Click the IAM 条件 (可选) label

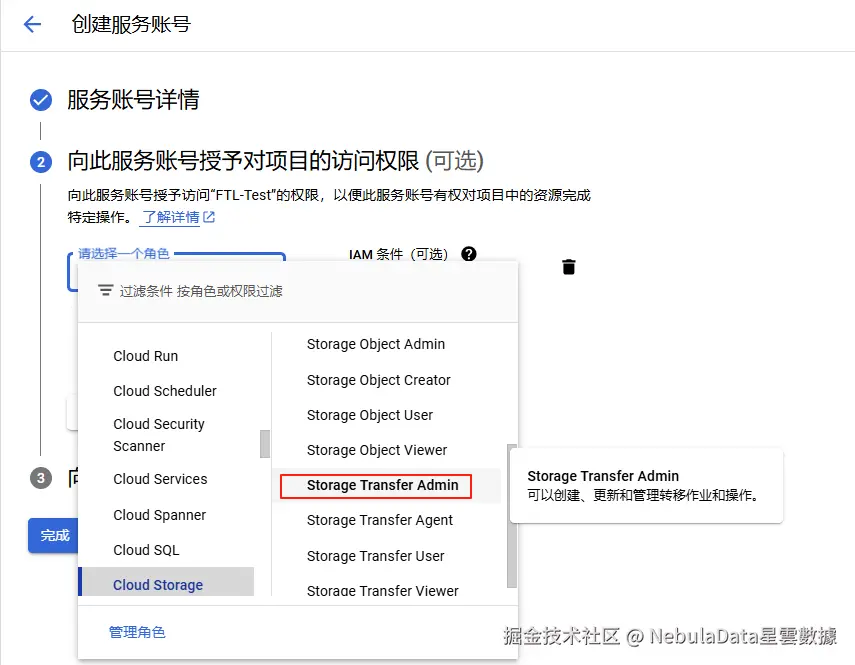398,254
